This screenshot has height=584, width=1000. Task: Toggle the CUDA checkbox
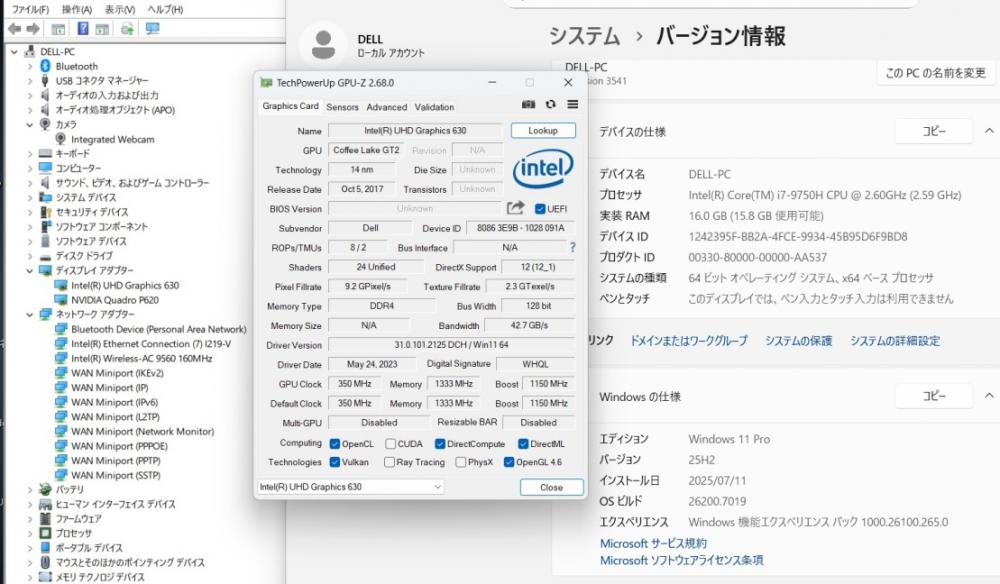point(390,444)
